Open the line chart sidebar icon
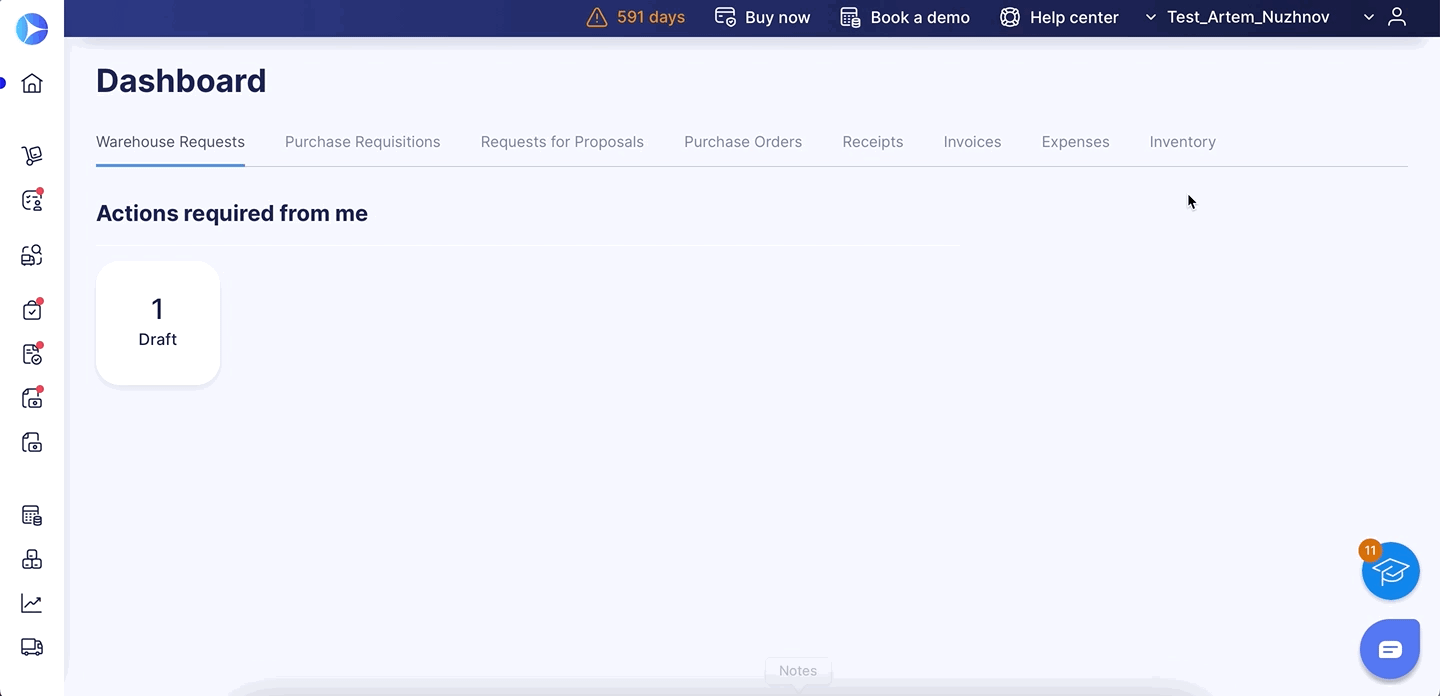 click(x=32, y=603)
